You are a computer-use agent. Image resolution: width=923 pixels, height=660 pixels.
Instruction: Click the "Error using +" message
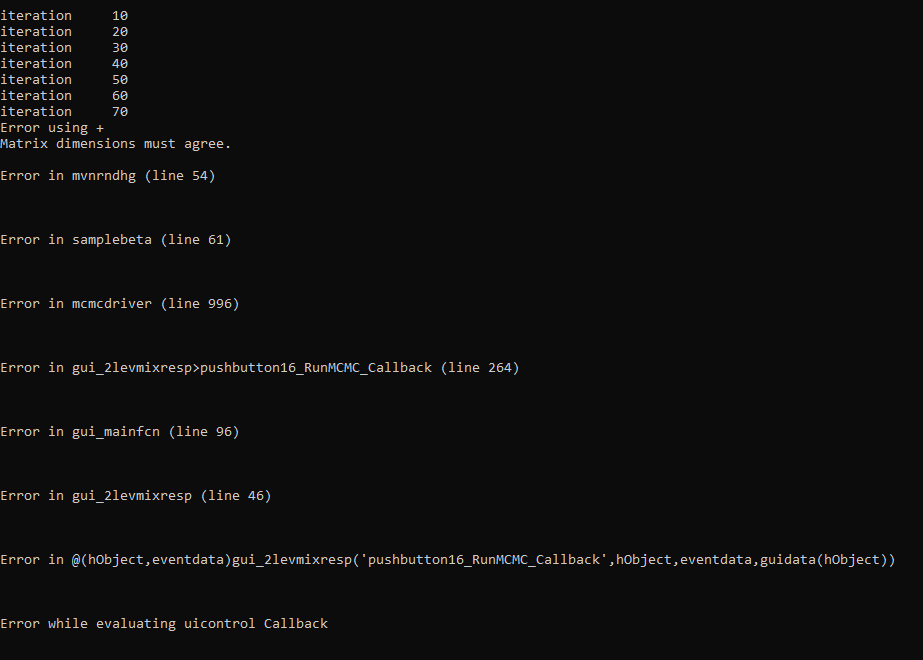pos(52,128)
